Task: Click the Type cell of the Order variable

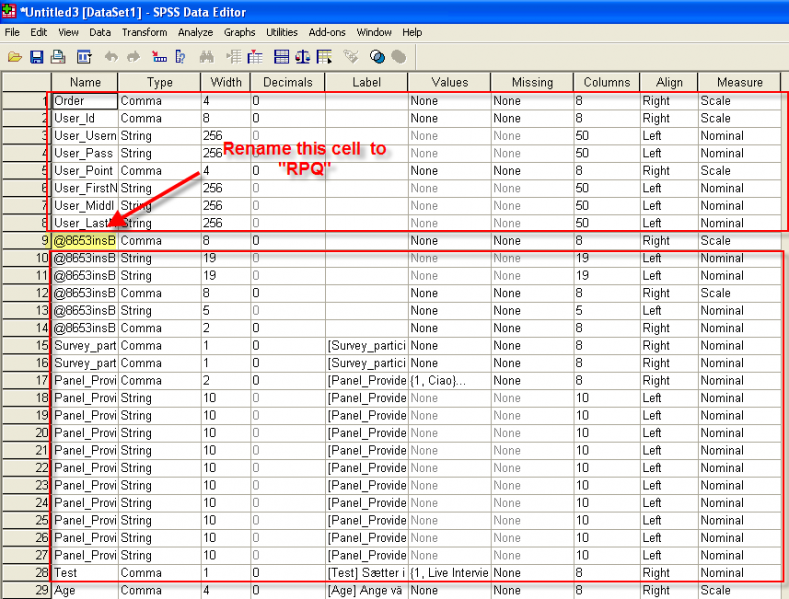Action: [158, 101]
